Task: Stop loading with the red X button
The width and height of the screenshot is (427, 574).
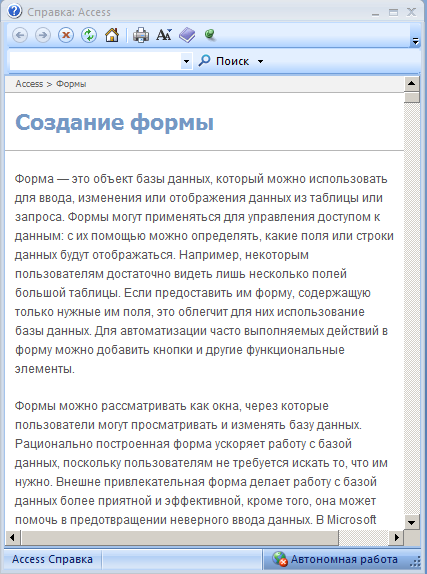Action: pos(66,36)
